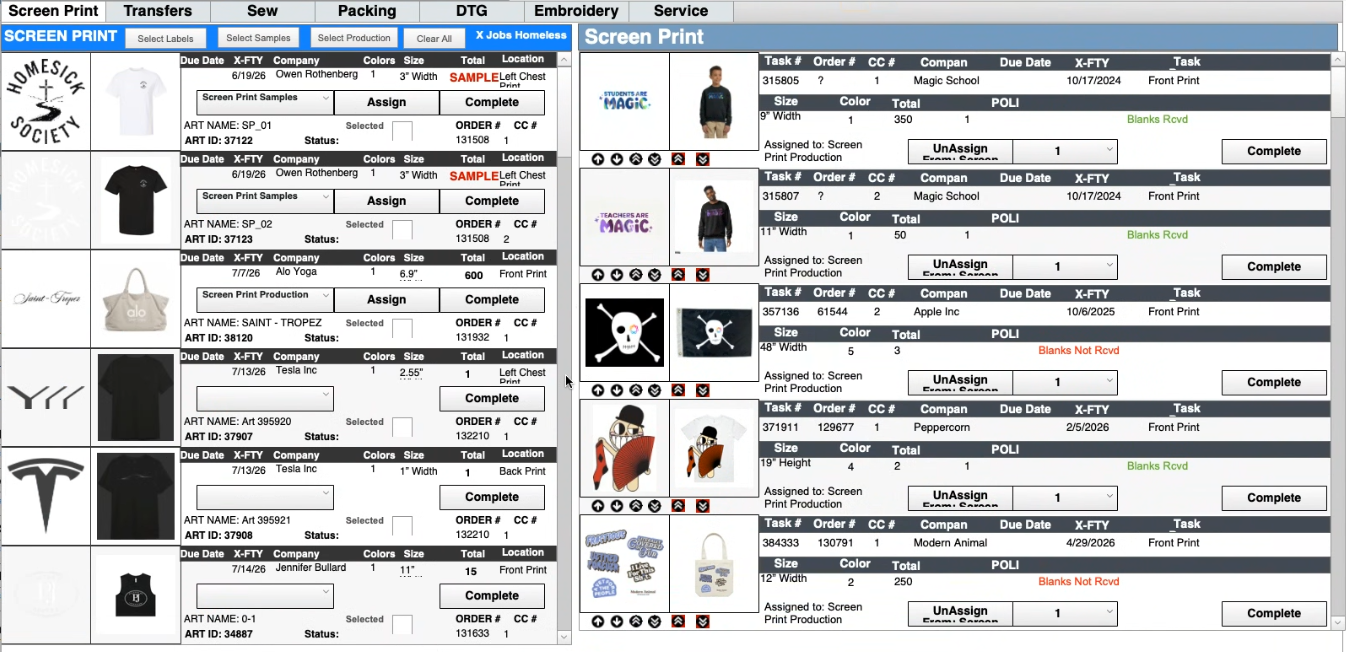Open the empty assignment dropdown for Art 395921

(264, 497)
